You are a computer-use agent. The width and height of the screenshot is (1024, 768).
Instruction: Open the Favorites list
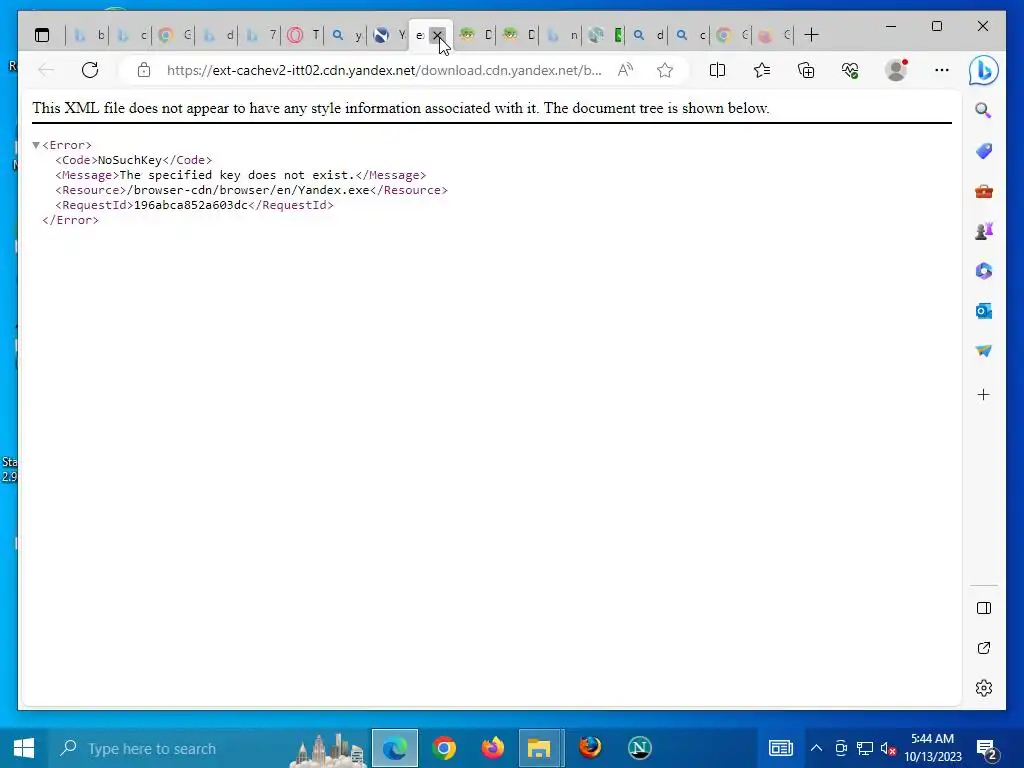pos(761,70)
